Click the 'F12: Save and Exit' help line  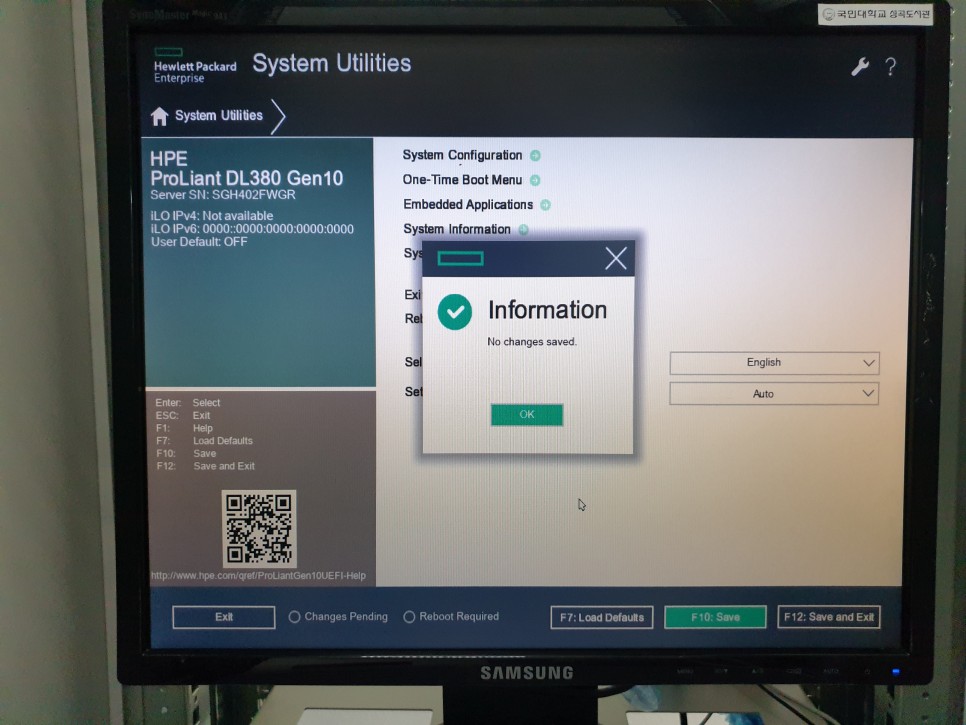[205, 466]
